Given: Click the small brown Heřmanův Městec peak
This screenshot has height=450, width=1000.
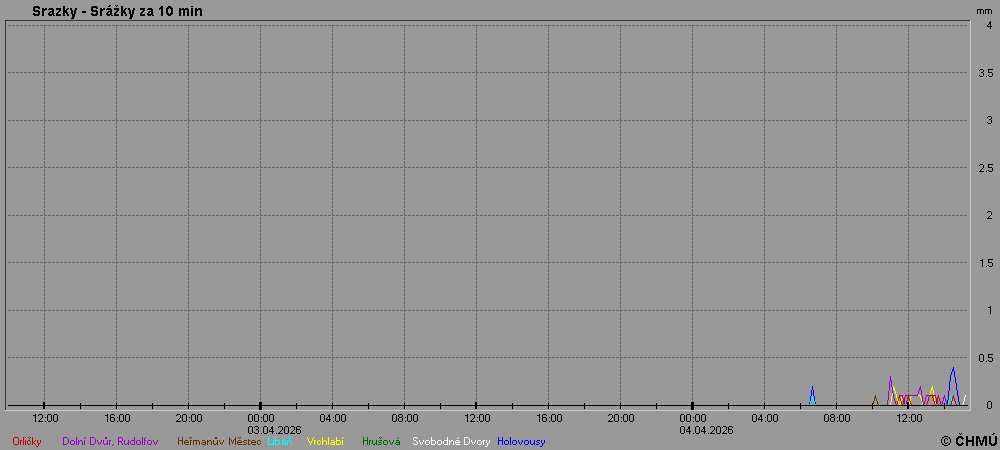Looking at the screenshot, I should [875, 396].
